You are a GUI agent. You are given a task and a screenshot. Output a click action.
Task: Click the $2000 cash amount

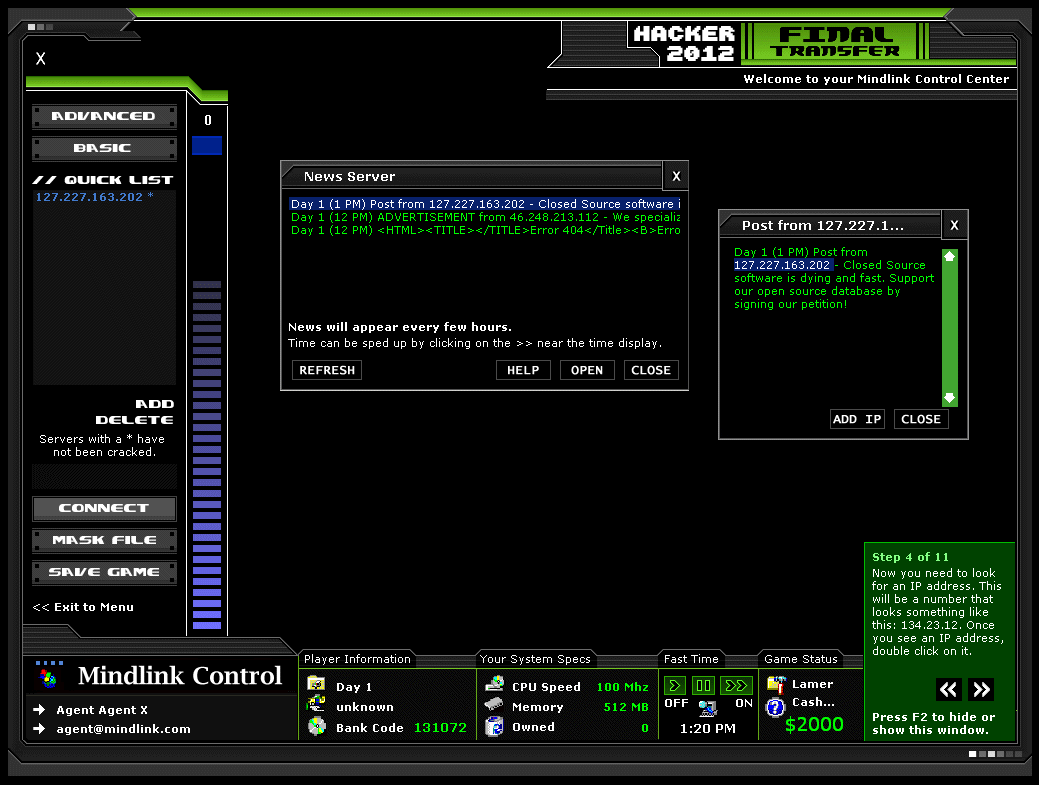pos(814,725)
